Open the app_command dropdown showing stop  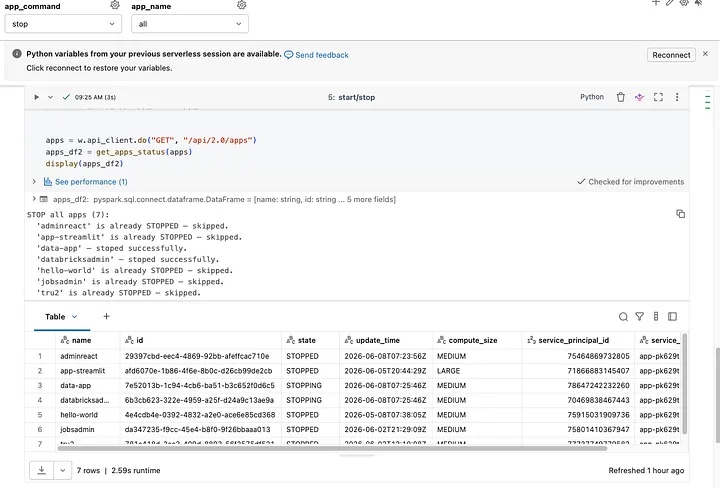[63, 24]
